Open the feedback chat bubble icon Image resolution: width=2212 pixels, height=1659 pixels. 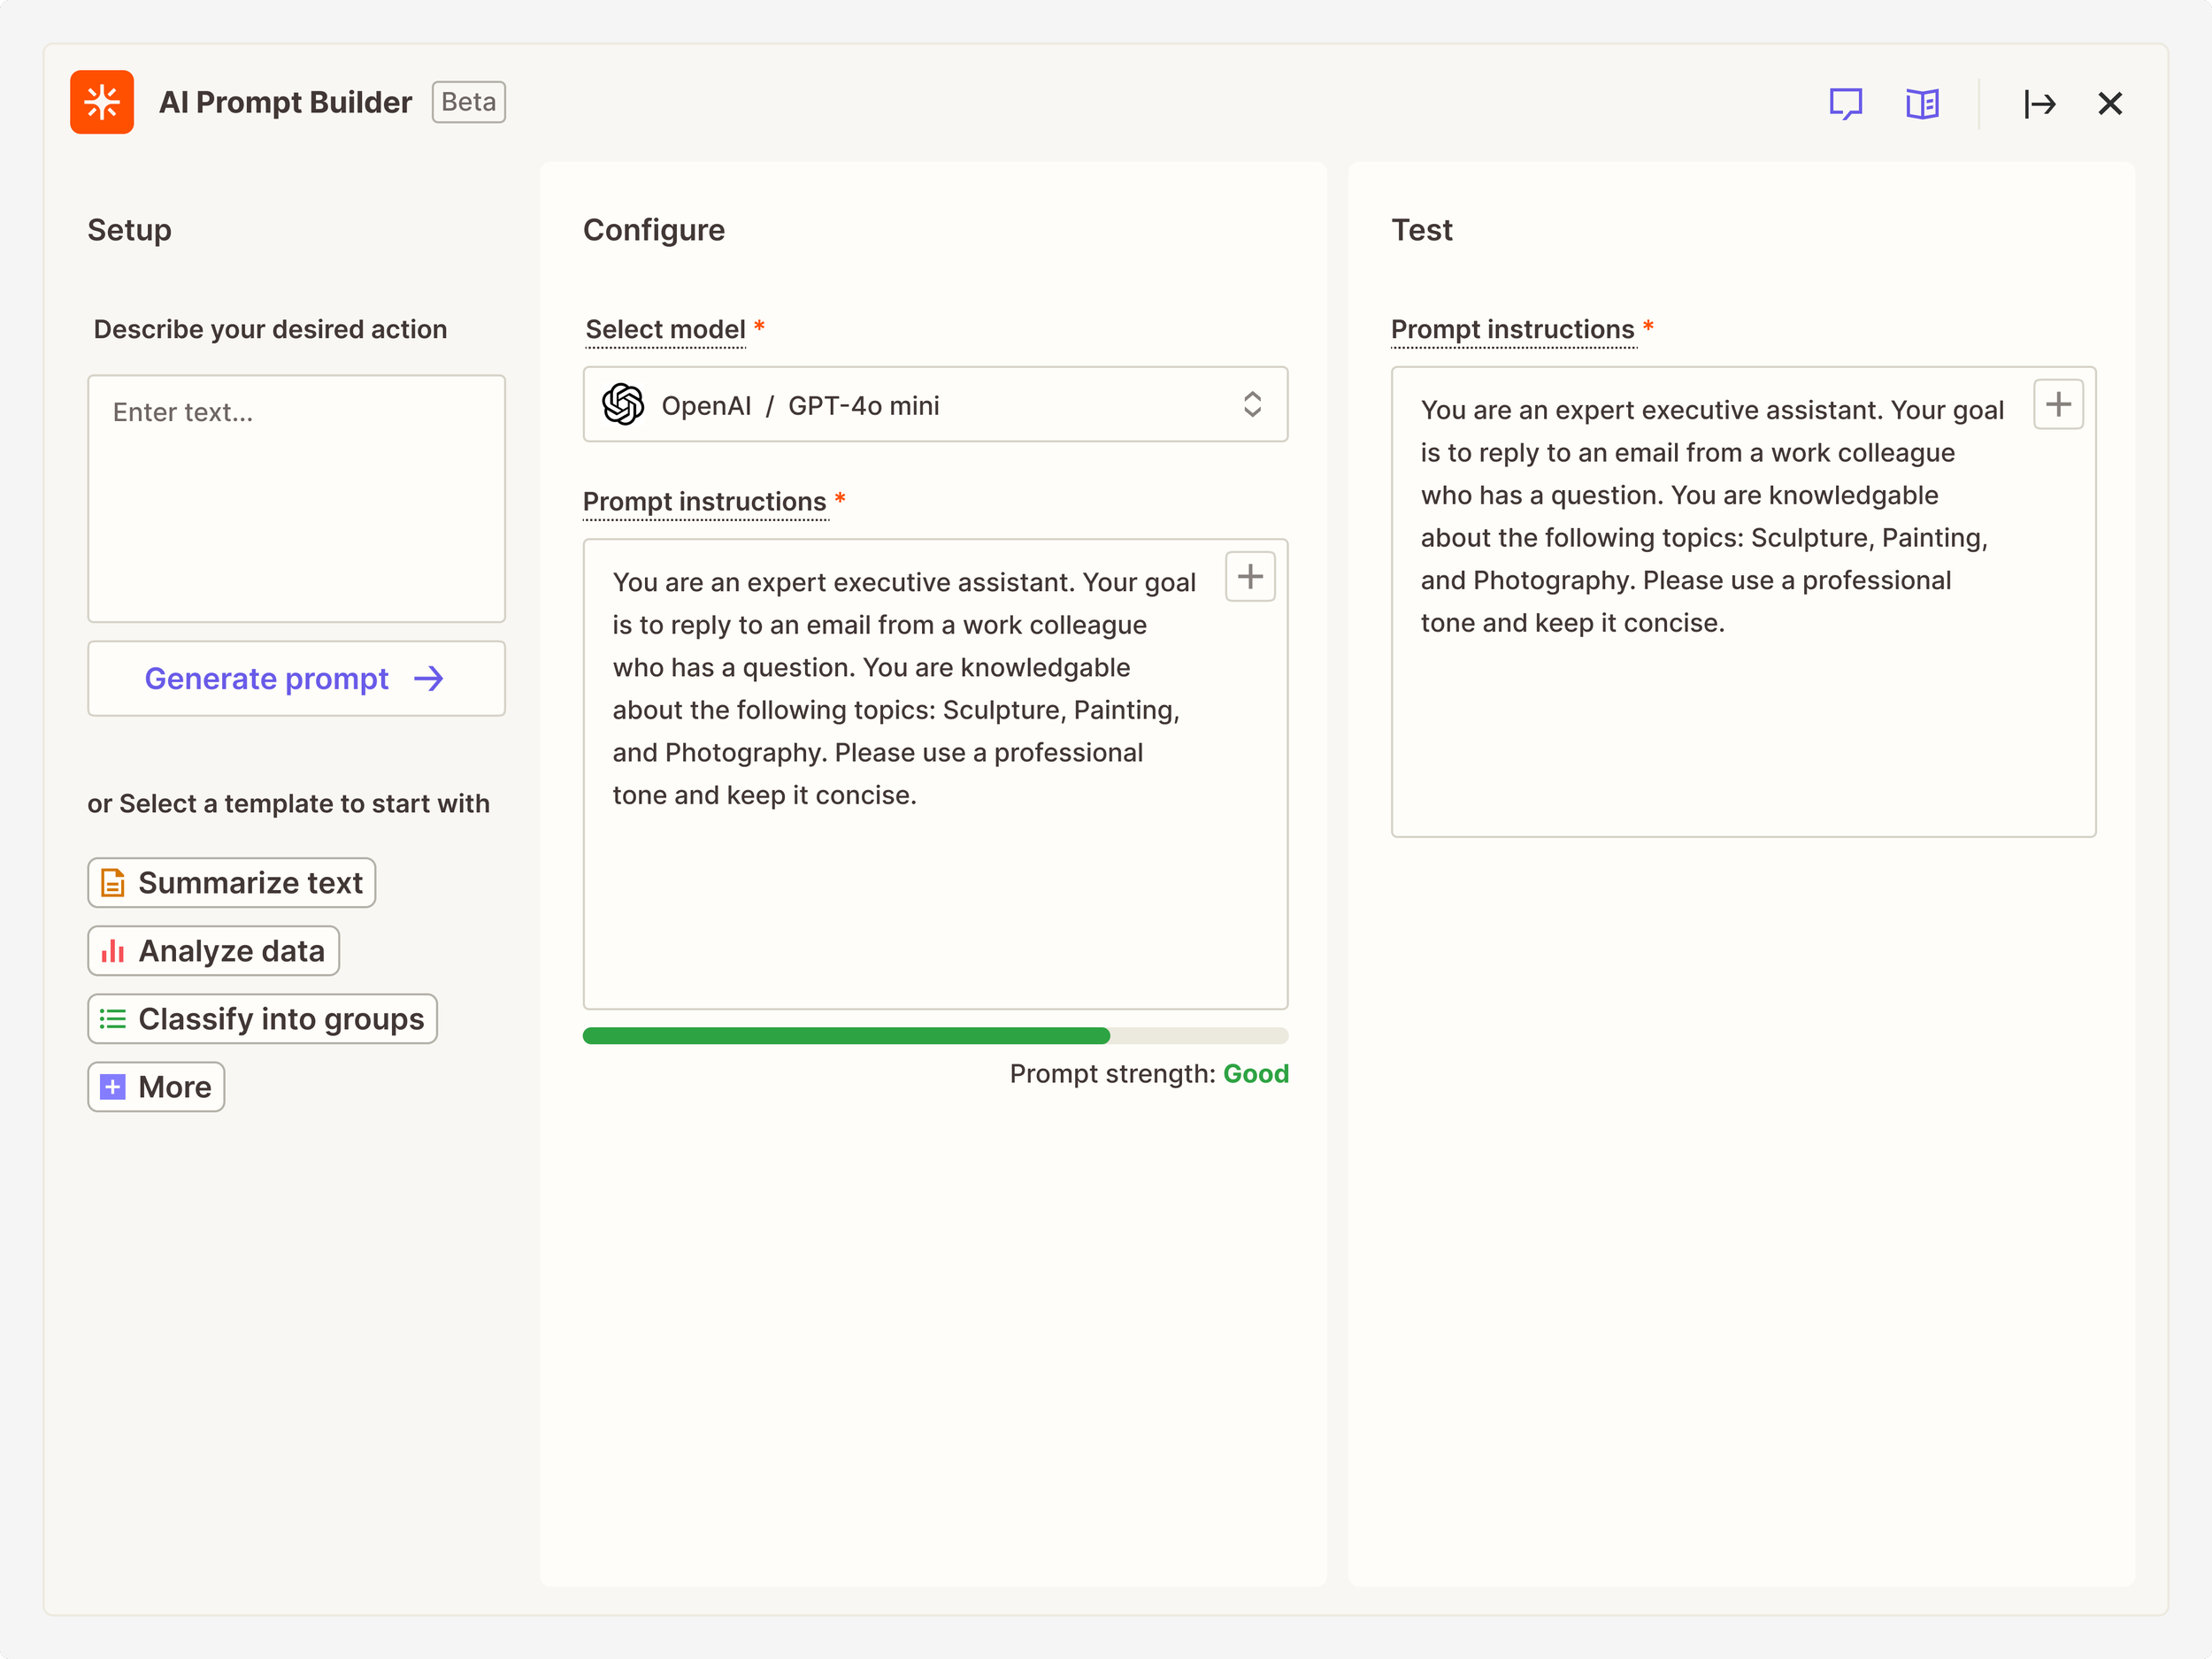(1845, 103)
